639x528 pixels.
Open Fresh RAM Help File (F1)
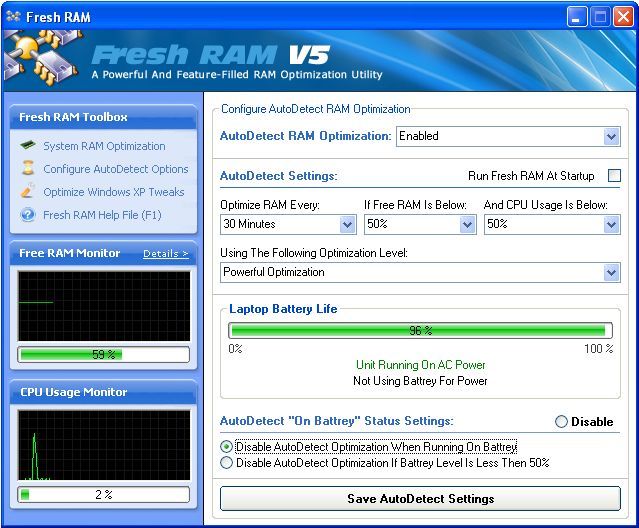pyautogui.click(x=102, y=215)
